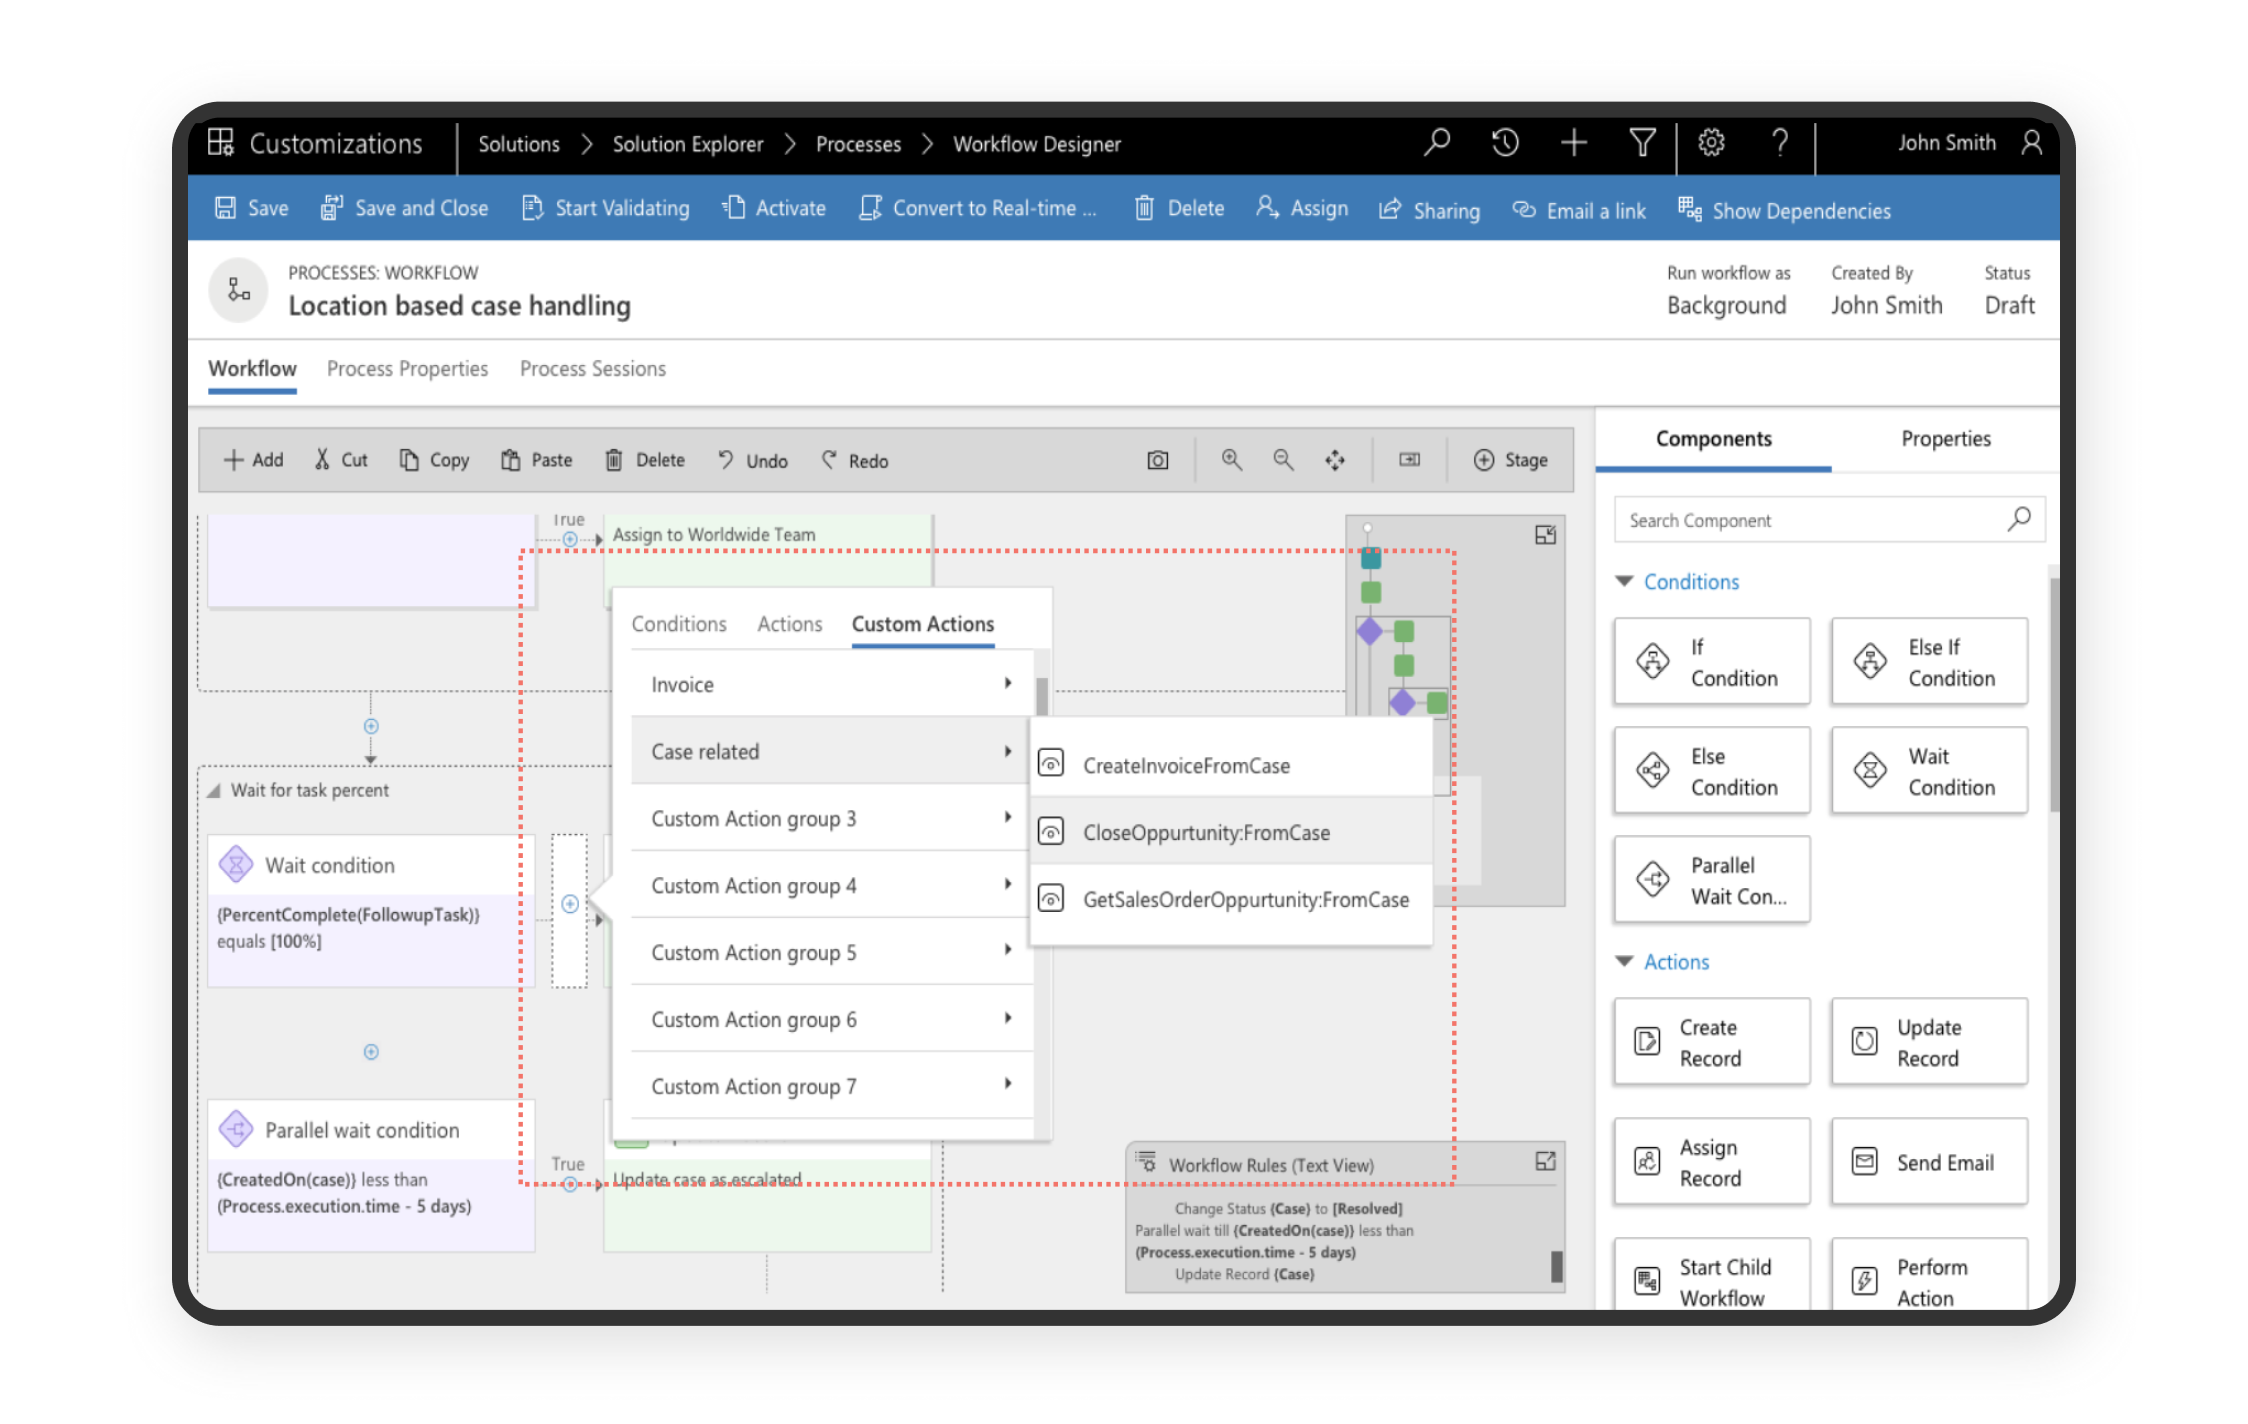Choose CreateInvoiceFromCase action
The image size is (2248, 1424).
pyautogui.click(x=1231, y=765)
